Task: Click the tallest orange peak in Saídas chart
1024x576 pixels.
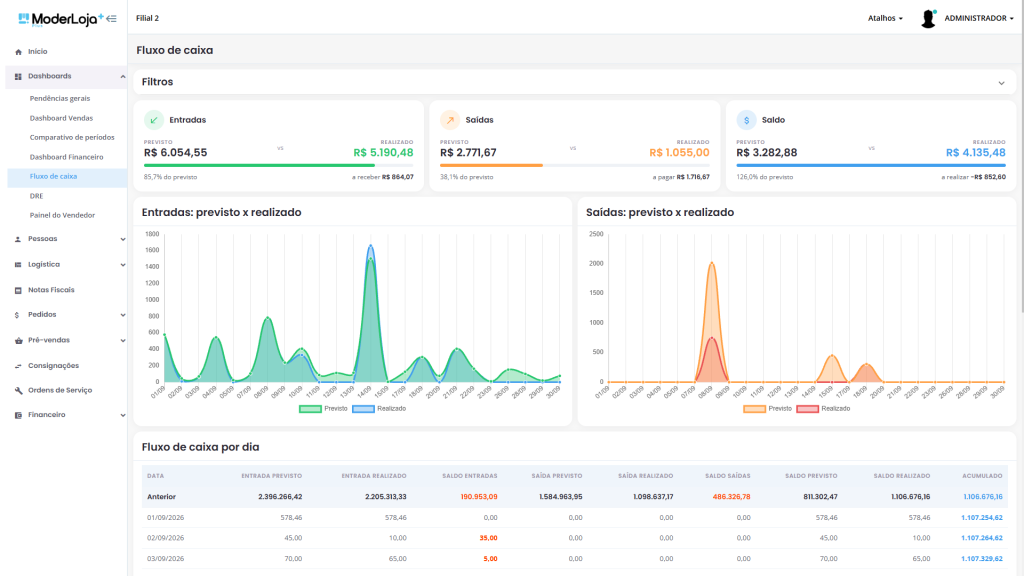Action: point(712,263)
